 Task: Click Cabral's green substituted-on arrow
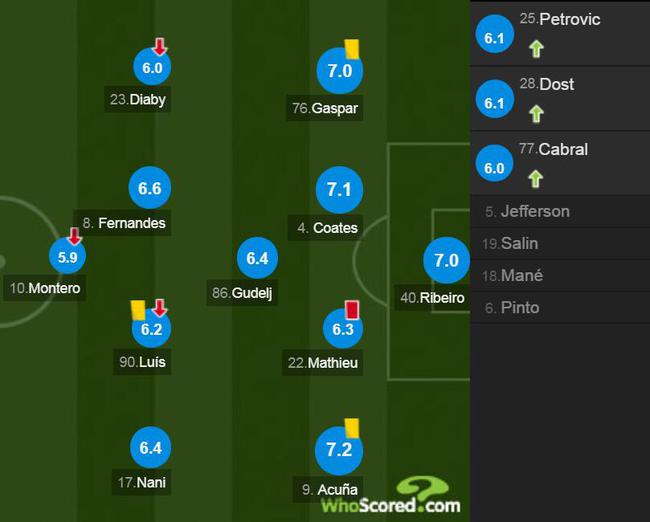click(536, 179)
